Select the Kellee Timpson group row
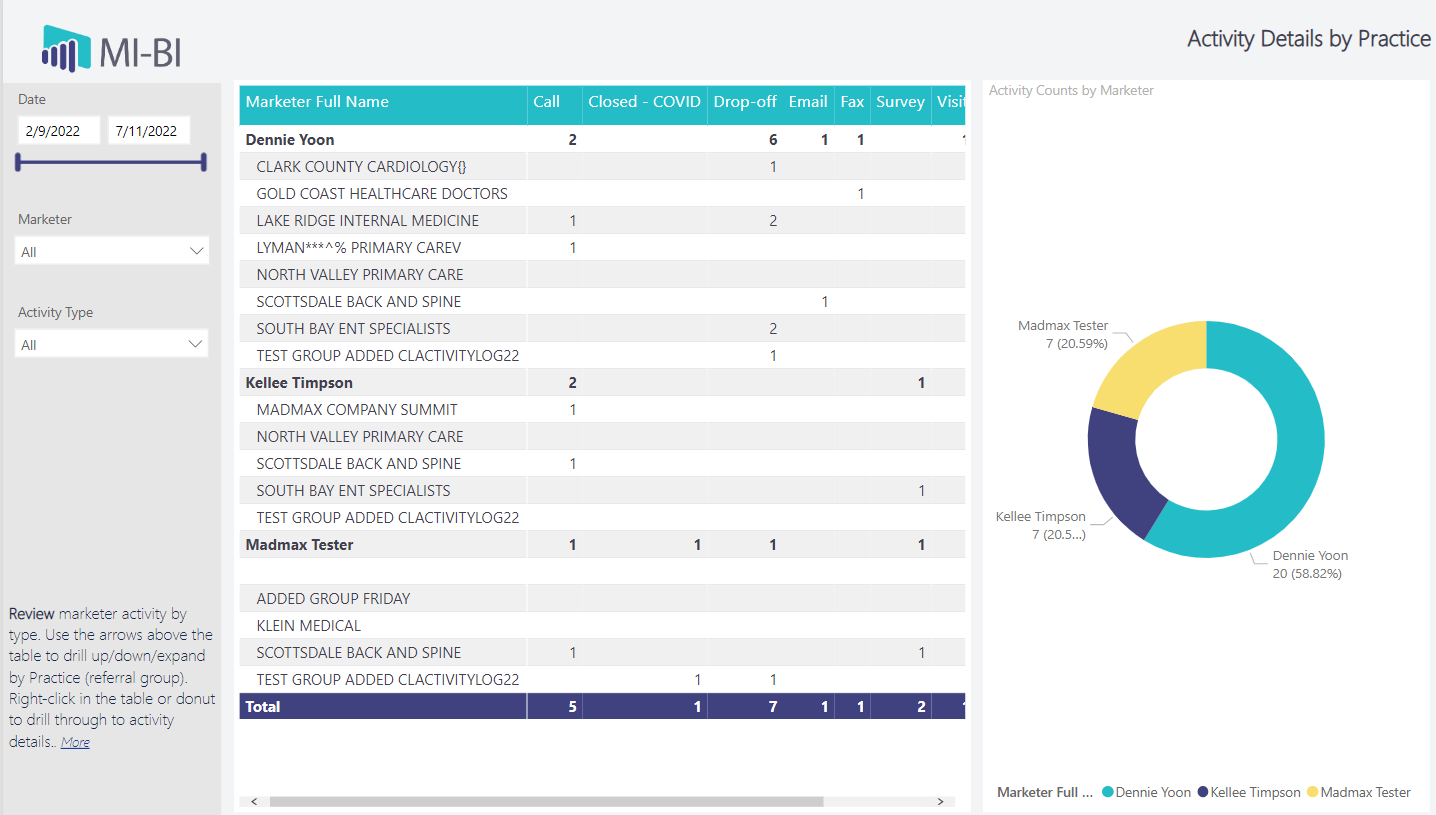This screenshot has width=1436, height=815. tap(299, 383)
